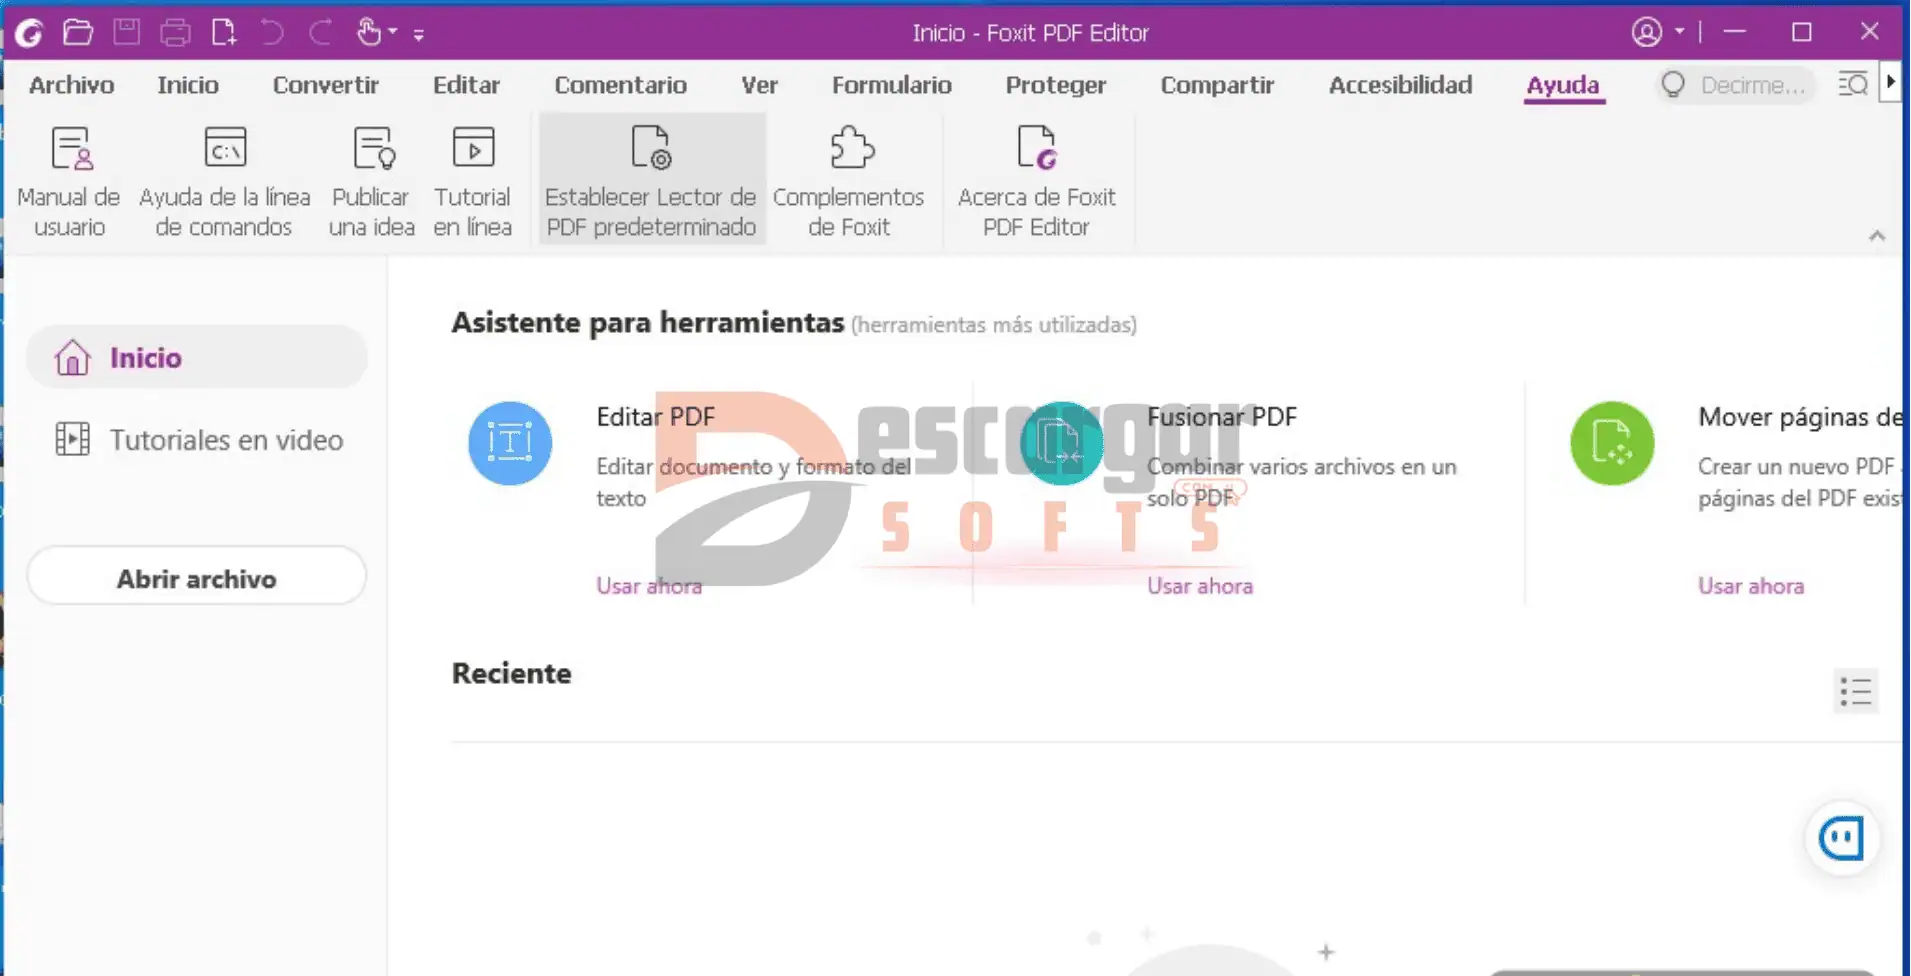Open the Accesibilidad tab

(x=1400, y=85)
